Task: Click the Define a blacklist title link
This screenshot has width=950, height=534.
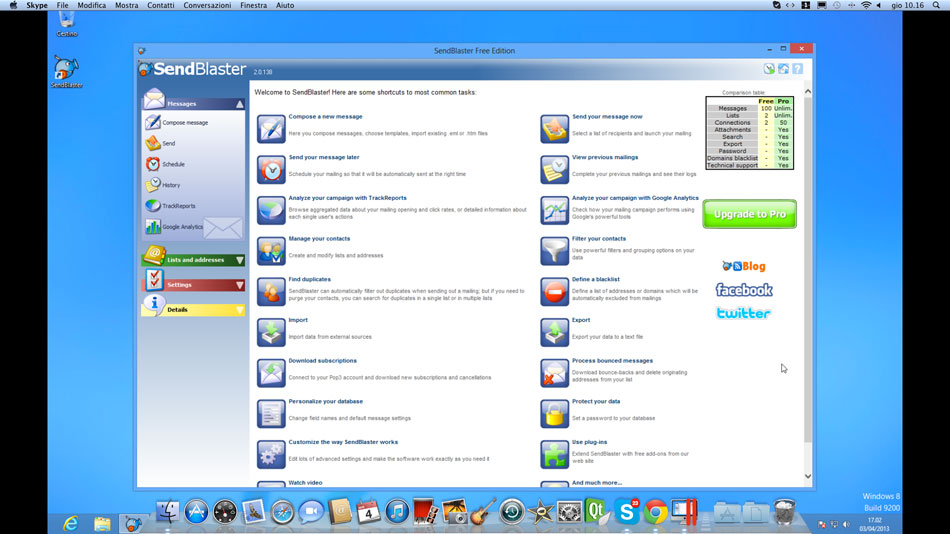Action: coord(596,279)
